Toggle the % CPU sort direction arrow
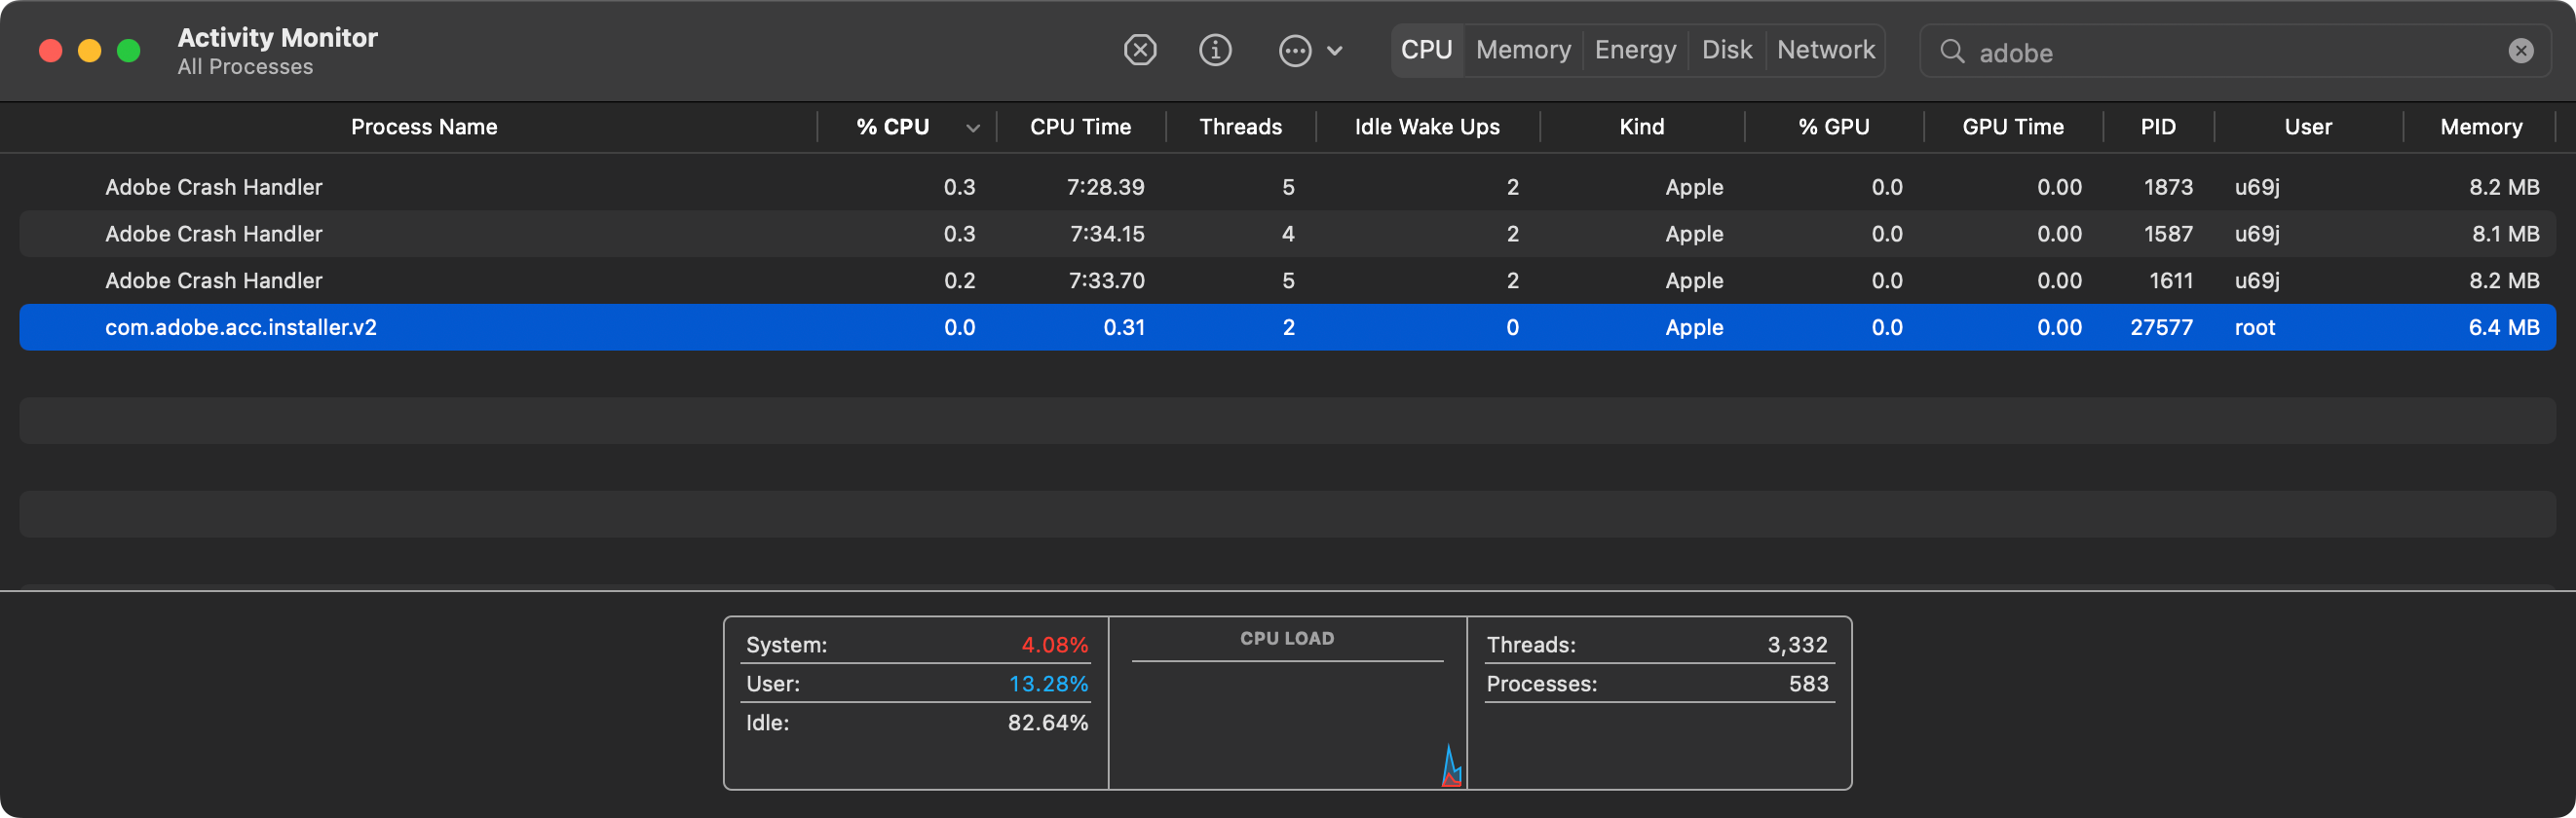The image size is (2576, 818). coord(972,128)
